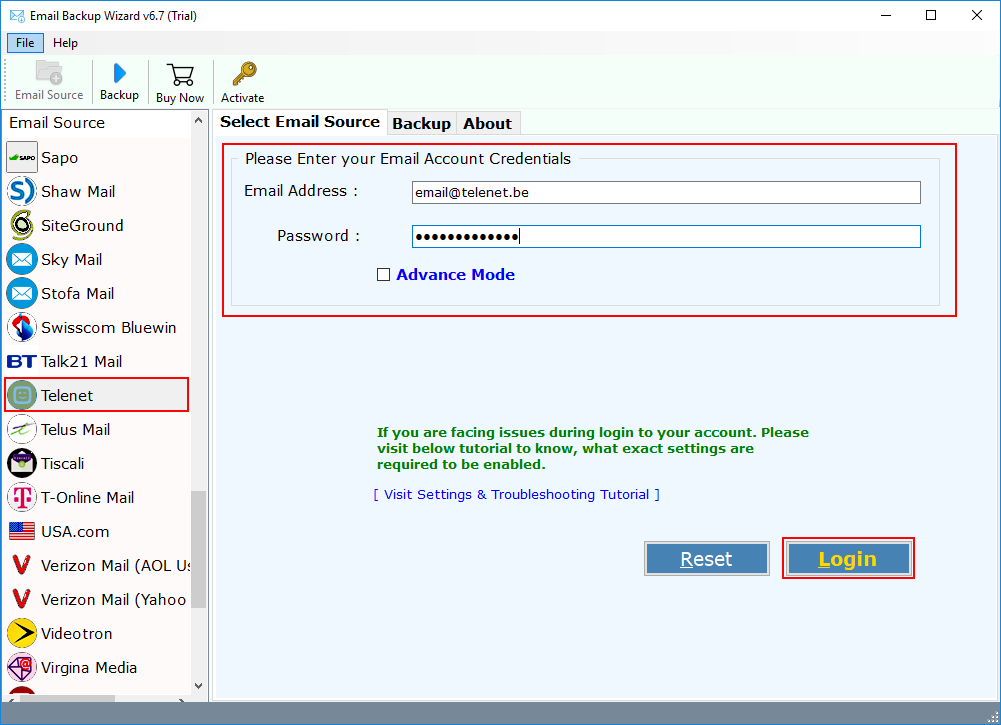Image resolution: width=1001 pixels, height=725 pixels.
Task: Switch to the Backup tab
Action: point(421,123)
